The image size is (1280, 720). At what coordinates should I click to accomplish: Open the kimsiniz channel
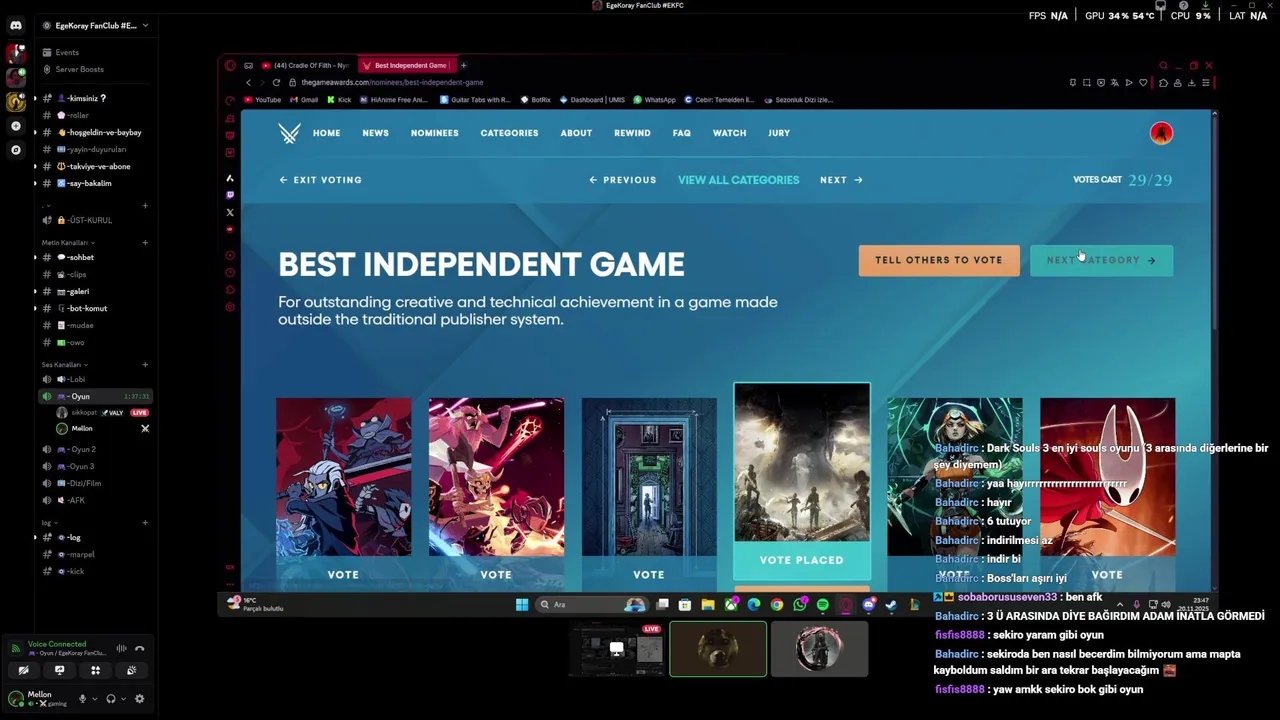click(x=95, y=98)
